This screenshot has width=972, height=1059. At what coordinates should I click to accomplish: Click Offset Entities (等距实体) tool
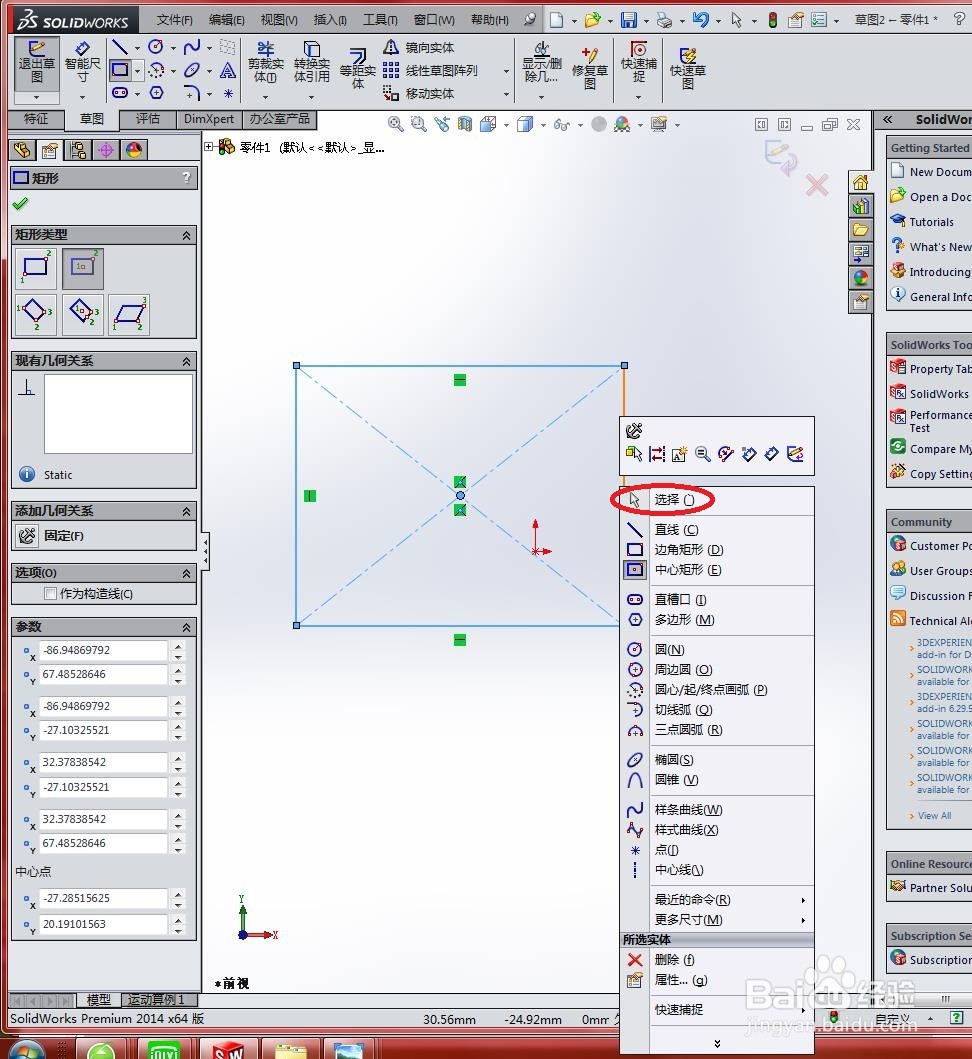click(x=357, y=68)
